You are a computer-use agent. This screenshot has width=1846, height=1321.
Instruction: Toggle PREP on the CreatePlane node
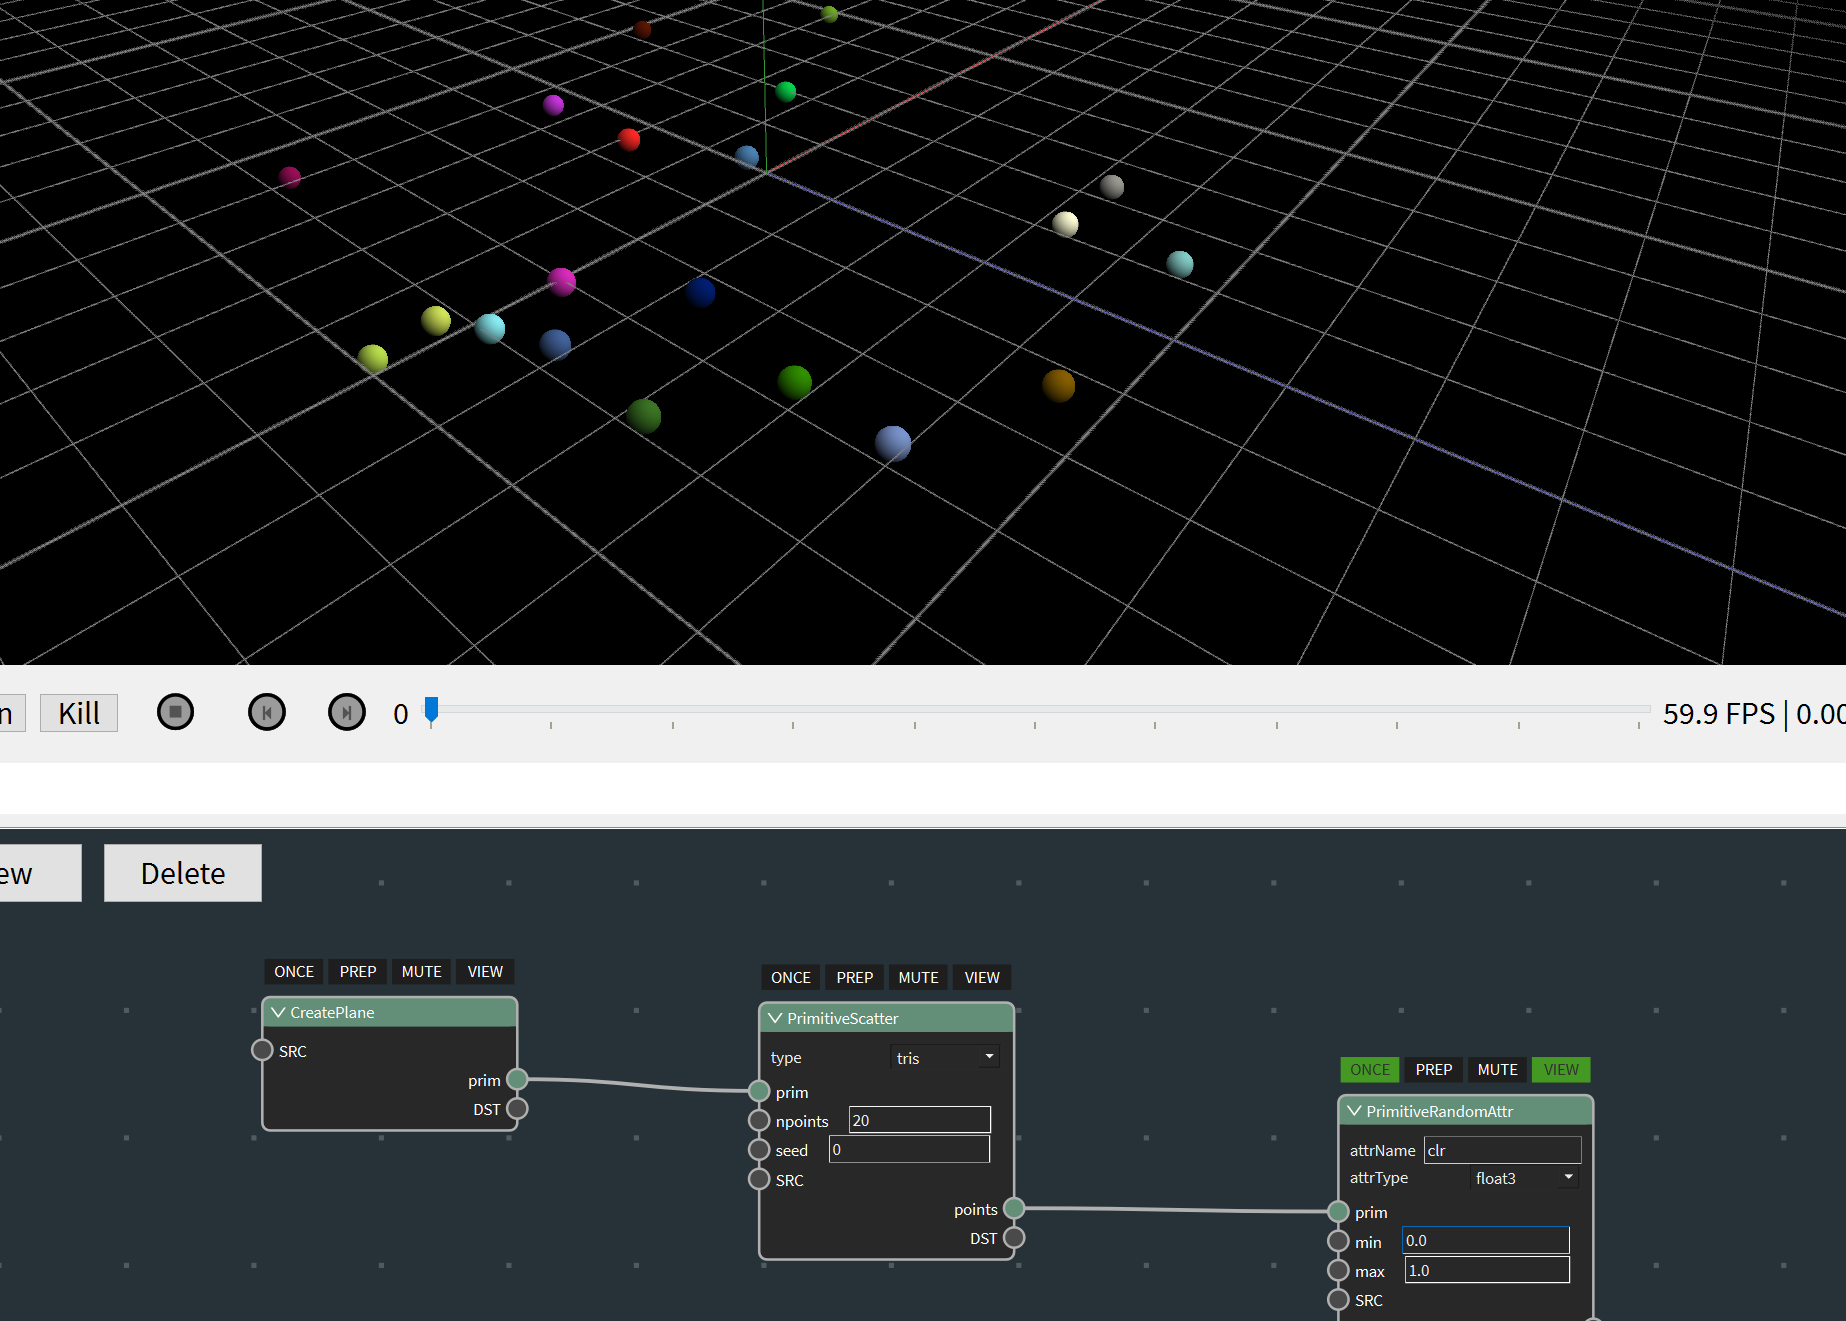(x=358, y=972)
